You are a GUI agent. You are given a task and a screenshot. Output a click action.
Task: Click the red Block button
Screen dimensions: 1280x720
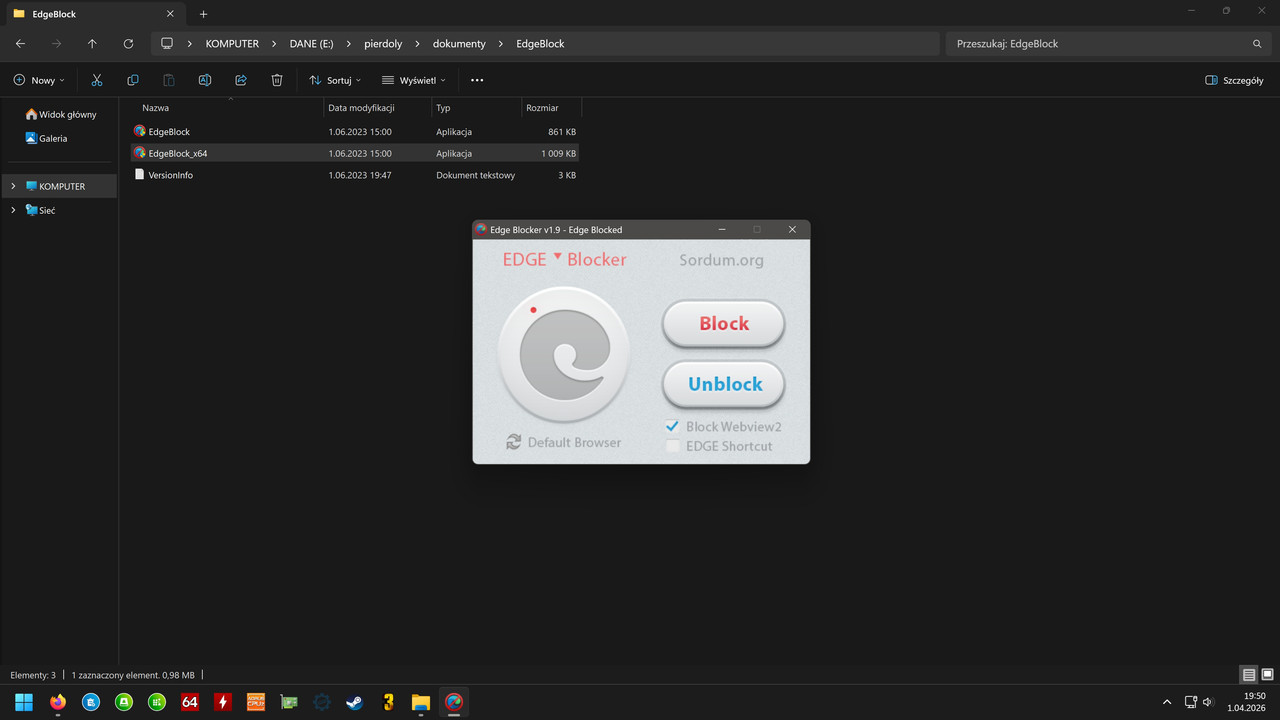(723, 323)
